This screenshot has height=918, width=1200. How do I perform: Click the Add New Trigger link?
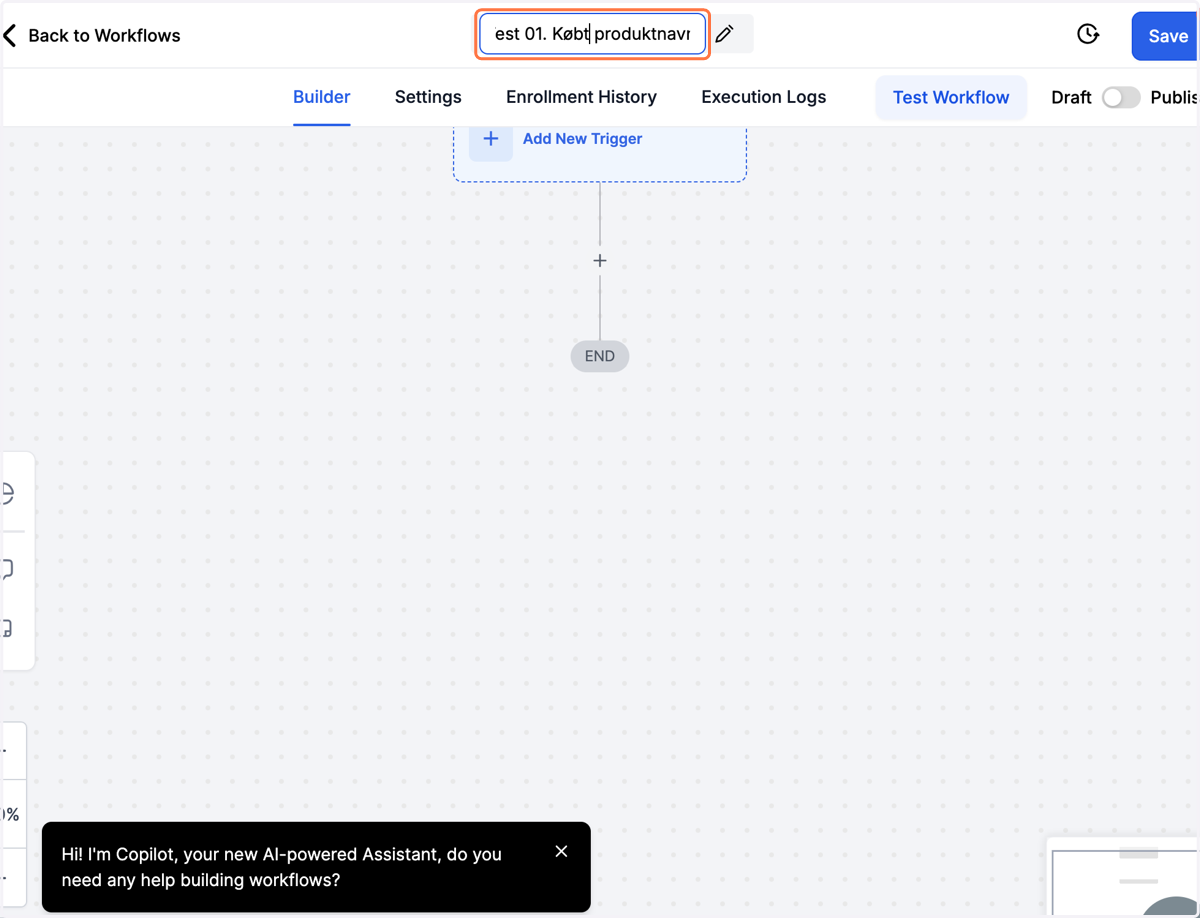583,139
